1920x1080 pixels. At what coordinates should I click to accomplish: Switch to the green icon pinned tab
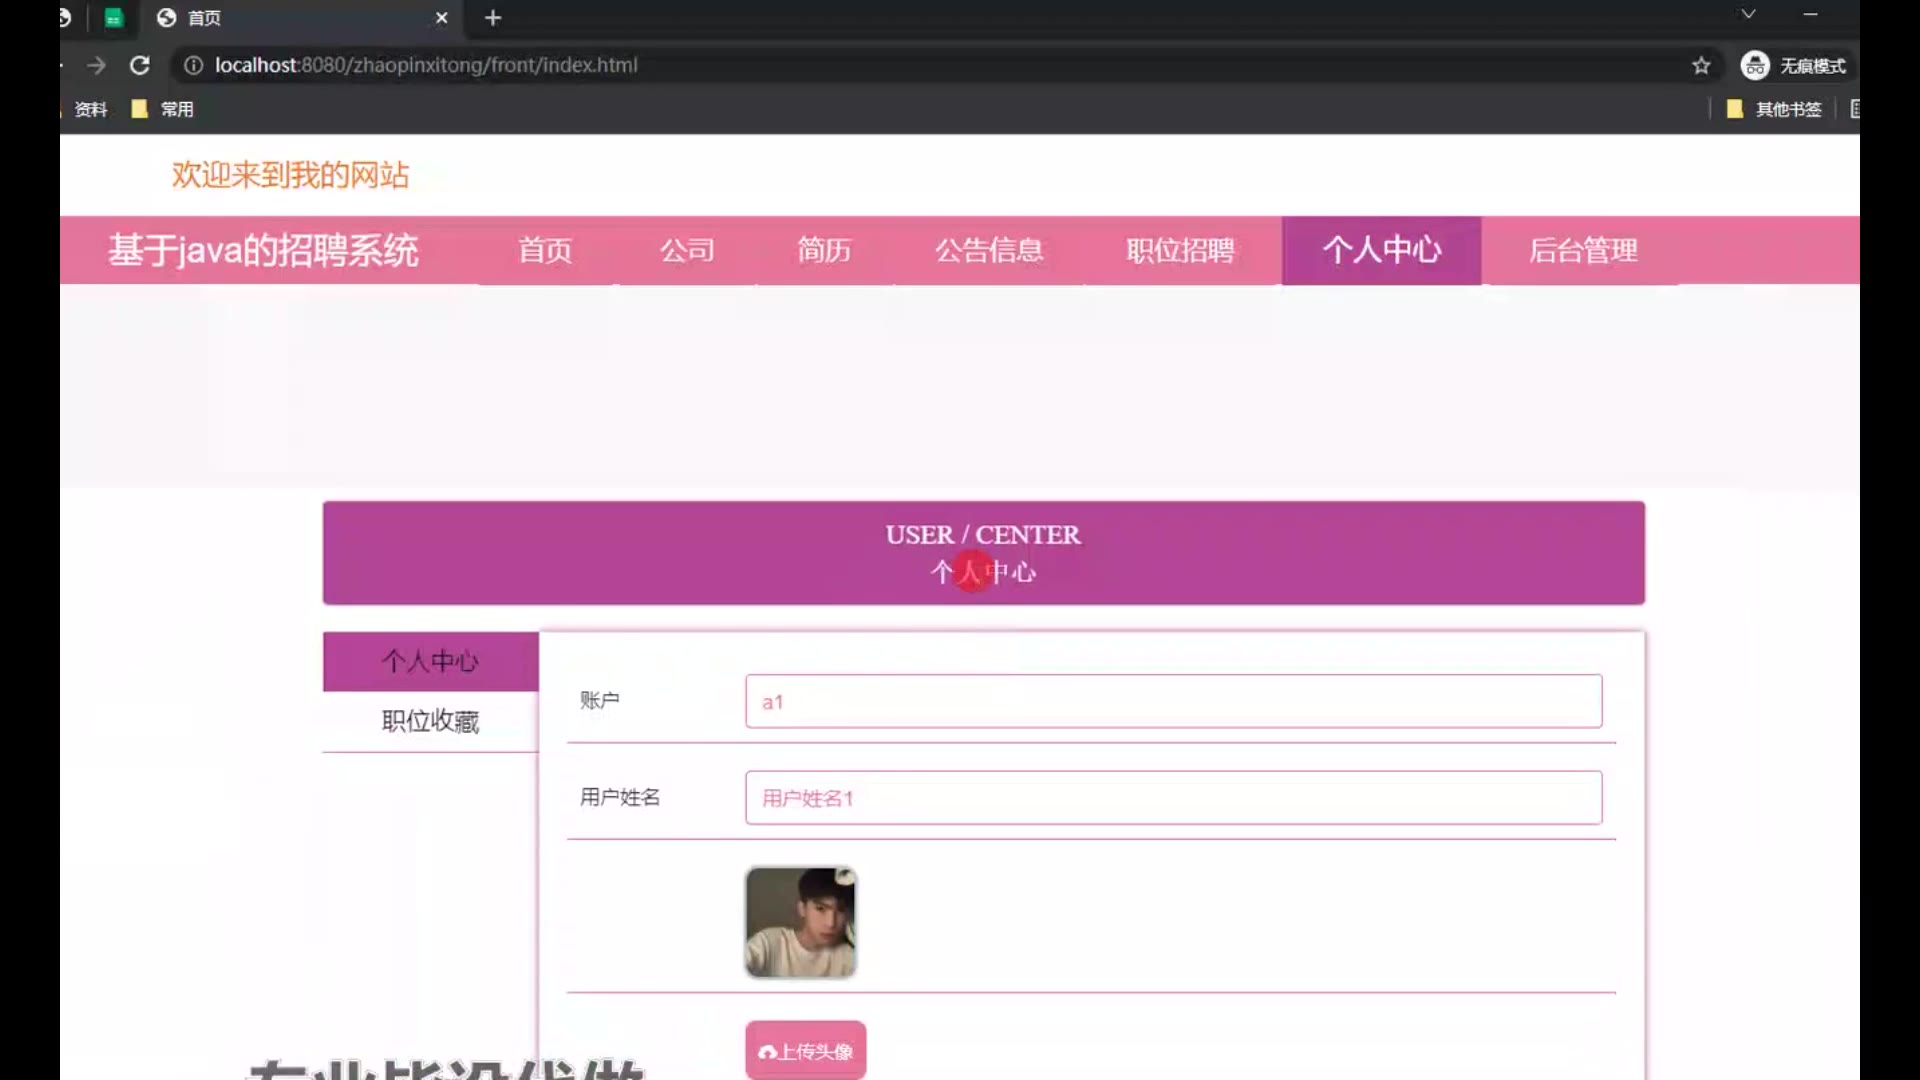114,18
